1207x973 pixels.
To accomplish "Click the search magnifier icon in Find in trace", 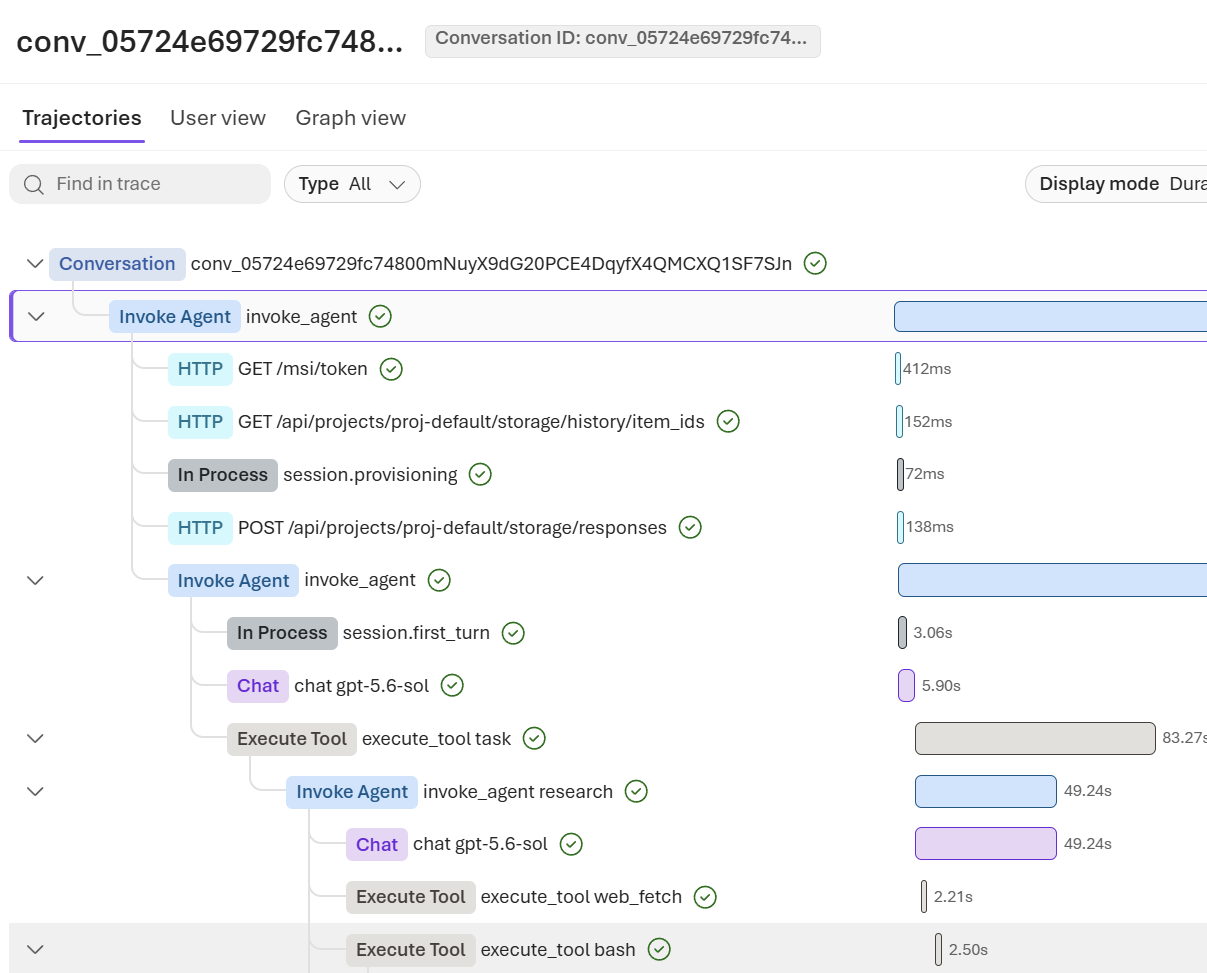I will point(34,184).
